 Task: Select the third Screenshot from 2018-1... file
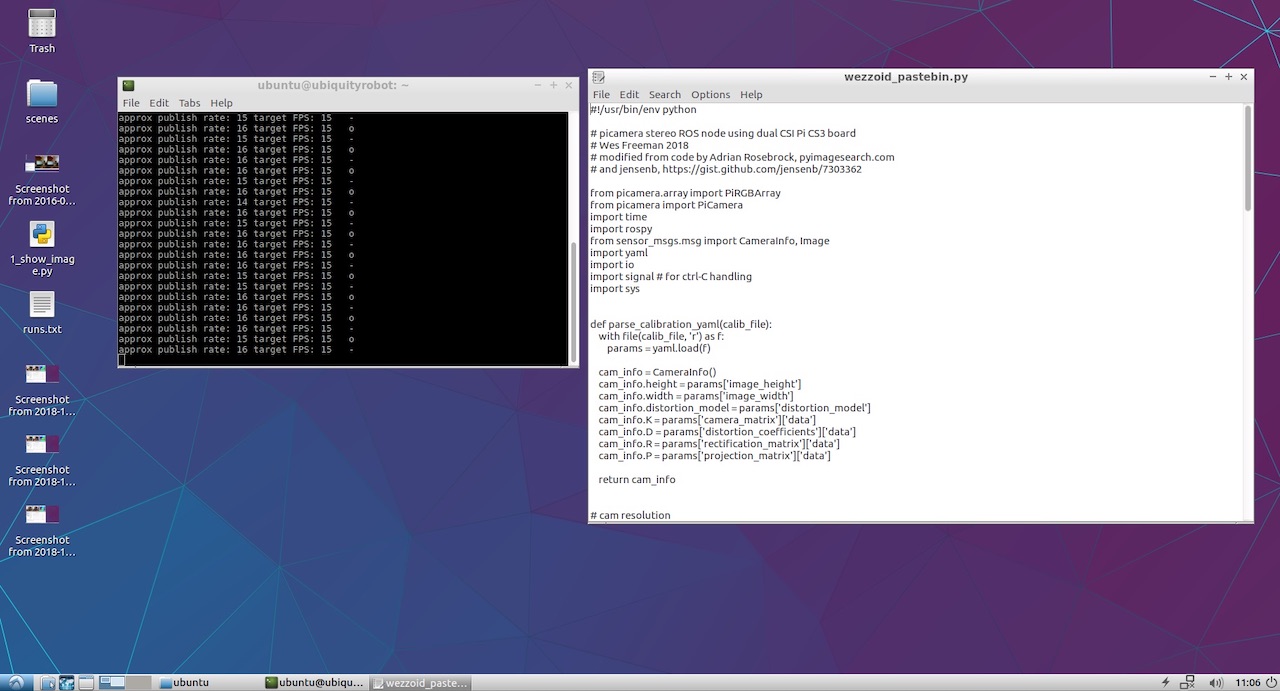point(42,530)
